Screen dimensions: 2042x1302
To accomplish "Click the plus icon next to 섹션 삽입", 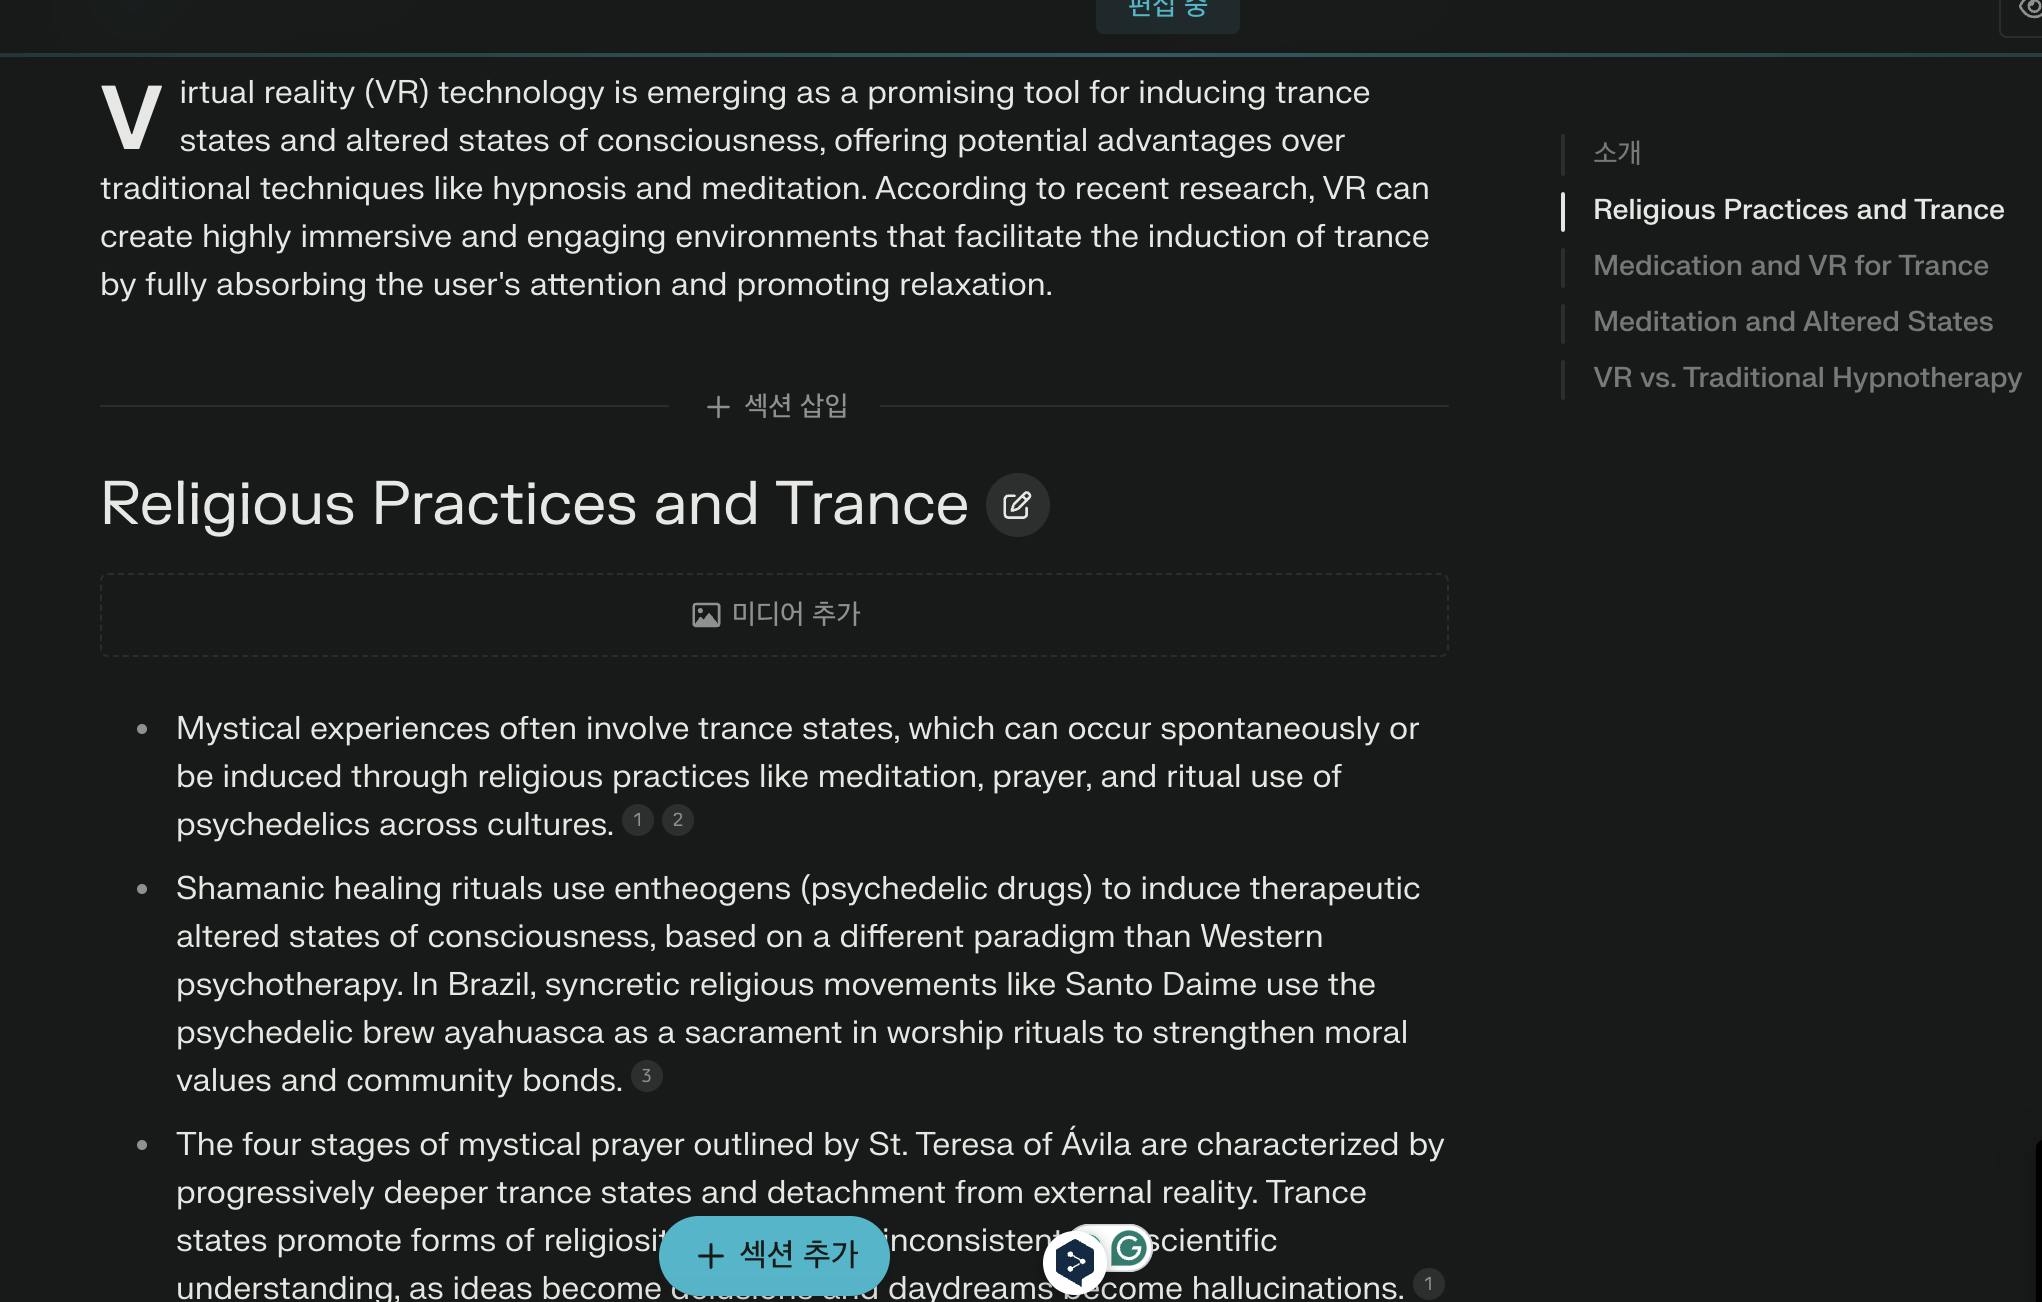I will [x=718, y=407].
